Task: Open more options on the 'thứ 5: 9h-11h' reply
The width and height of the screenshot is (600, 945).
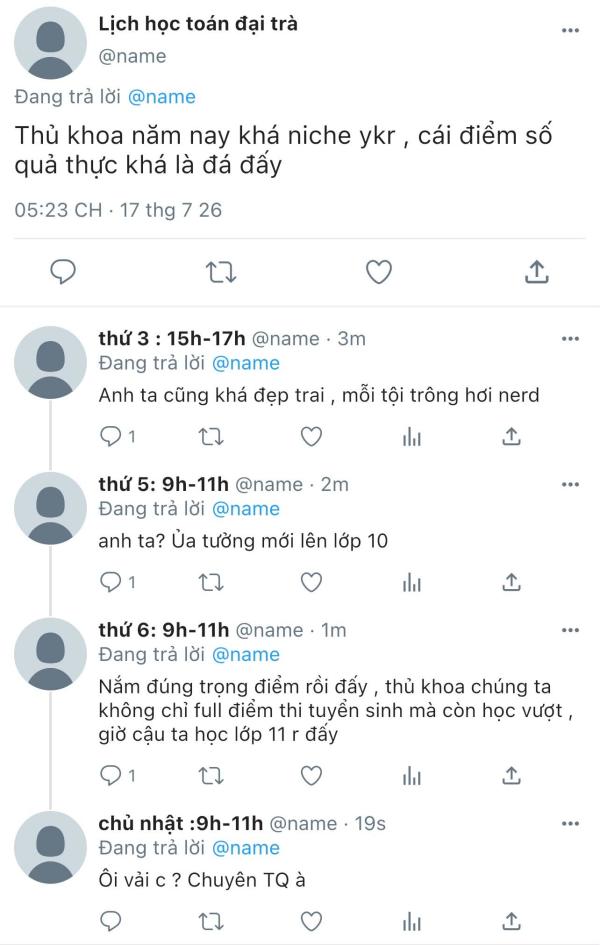Action: (x=570, y=485)
